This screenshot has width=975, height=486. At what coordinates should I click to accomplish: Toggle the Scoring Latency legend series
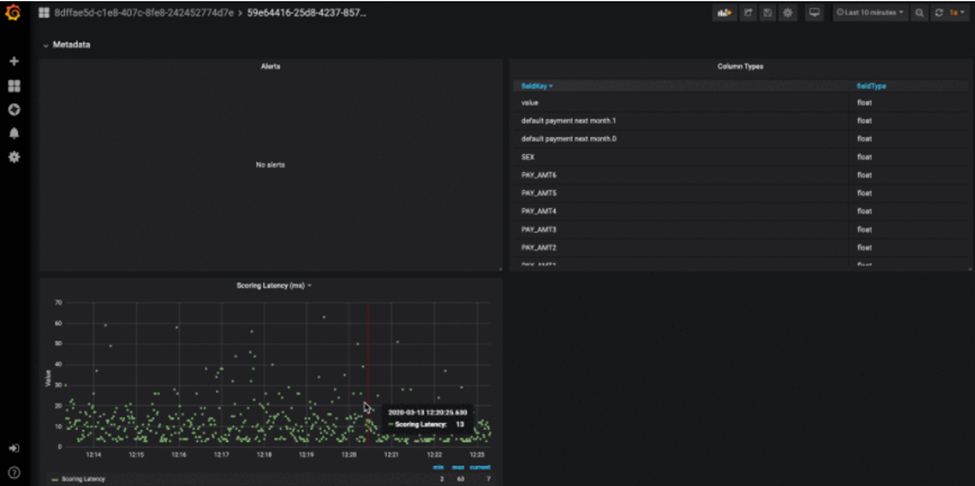click(83, 479)
